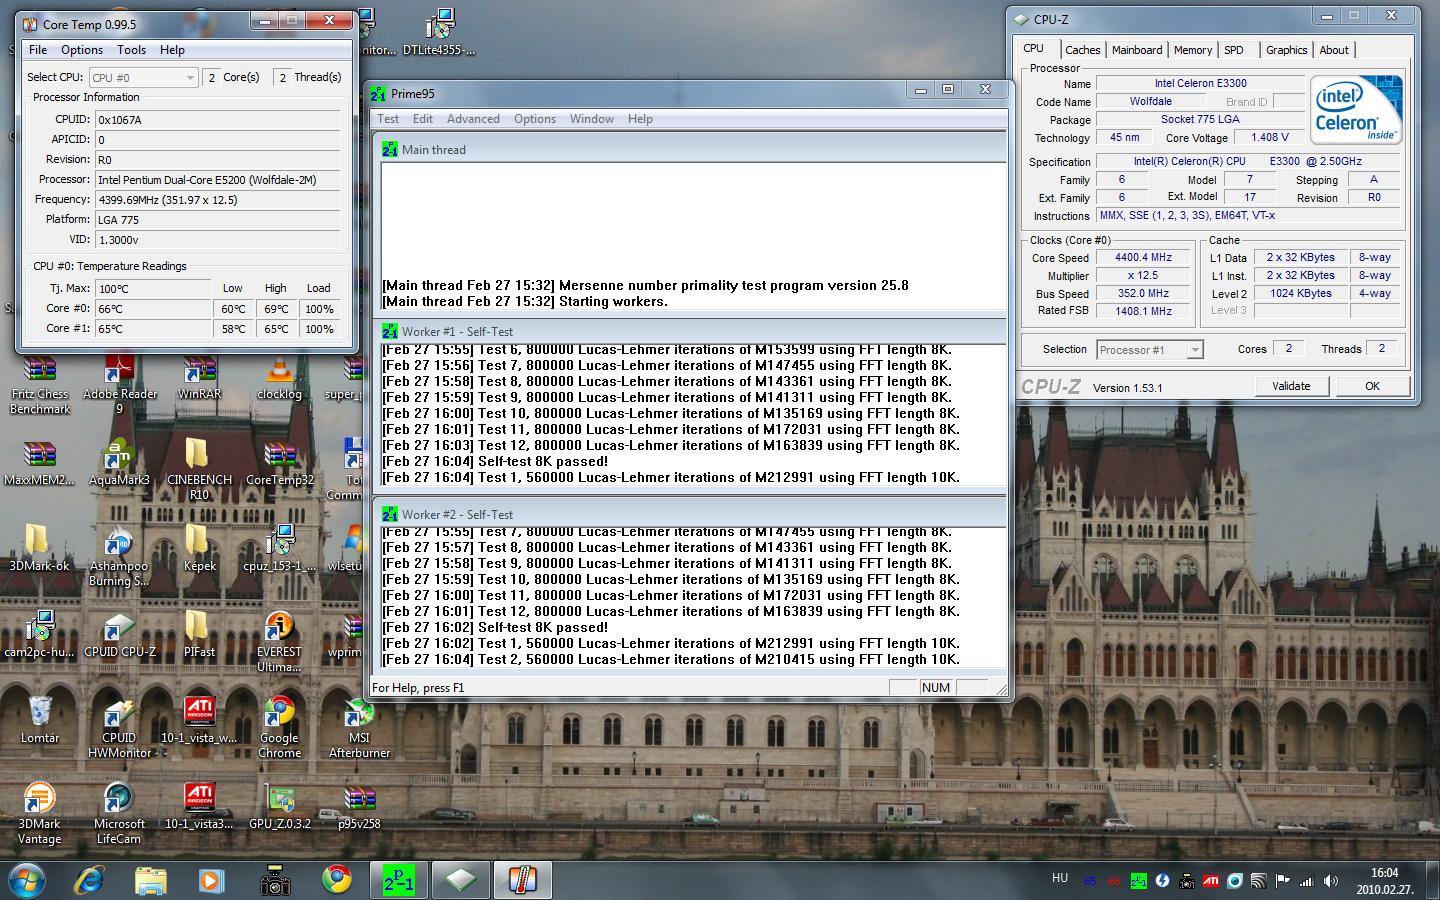Open the Fritz Chess Benchmark desktop icon
Viewport: 1440px width, 900px height.
point(40,387)
